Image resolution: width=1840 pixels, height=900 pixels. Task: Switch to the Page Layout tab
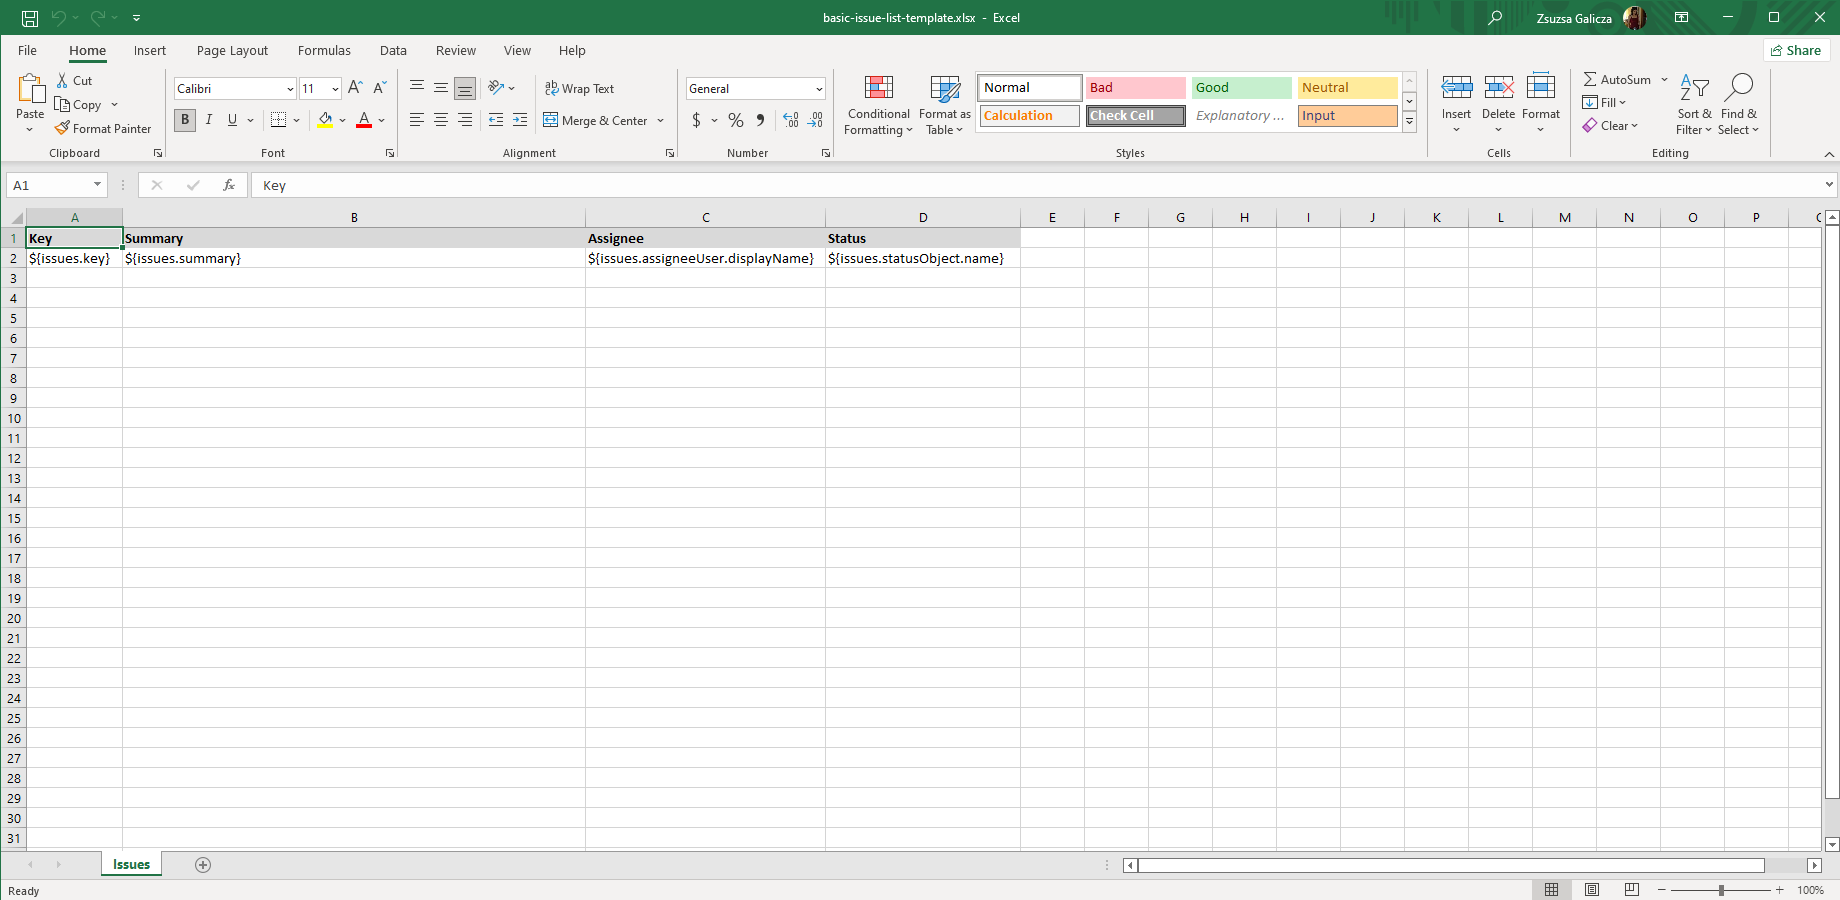click(x=232, y=50)
